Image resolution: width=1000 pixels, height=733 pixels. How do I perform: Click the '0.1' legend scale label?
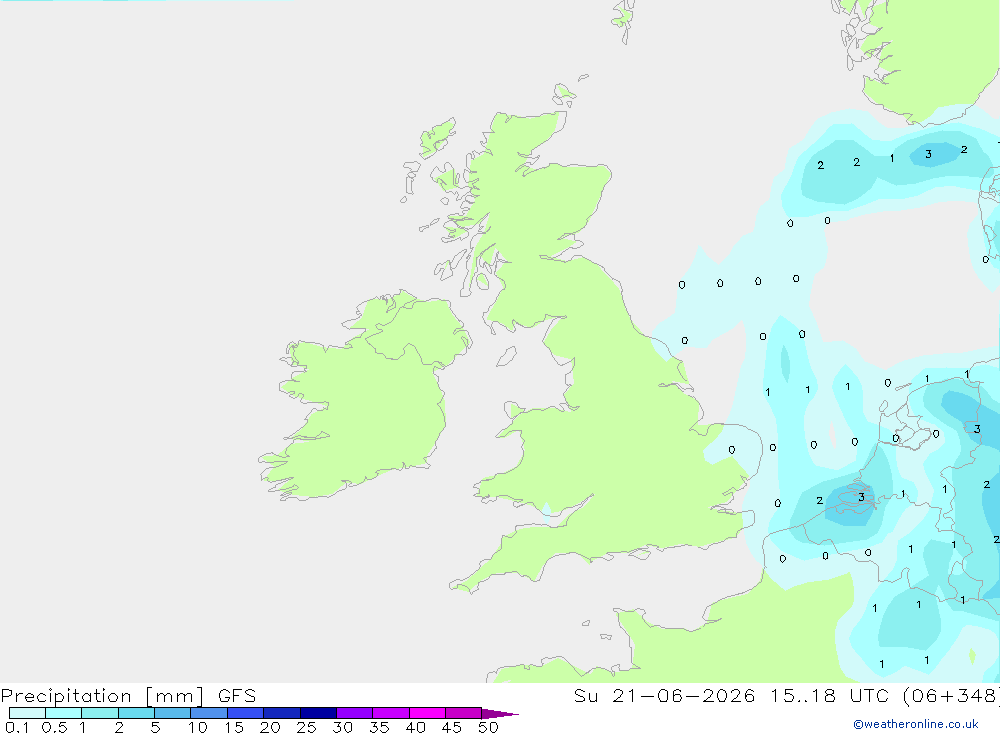click(17, 727)
